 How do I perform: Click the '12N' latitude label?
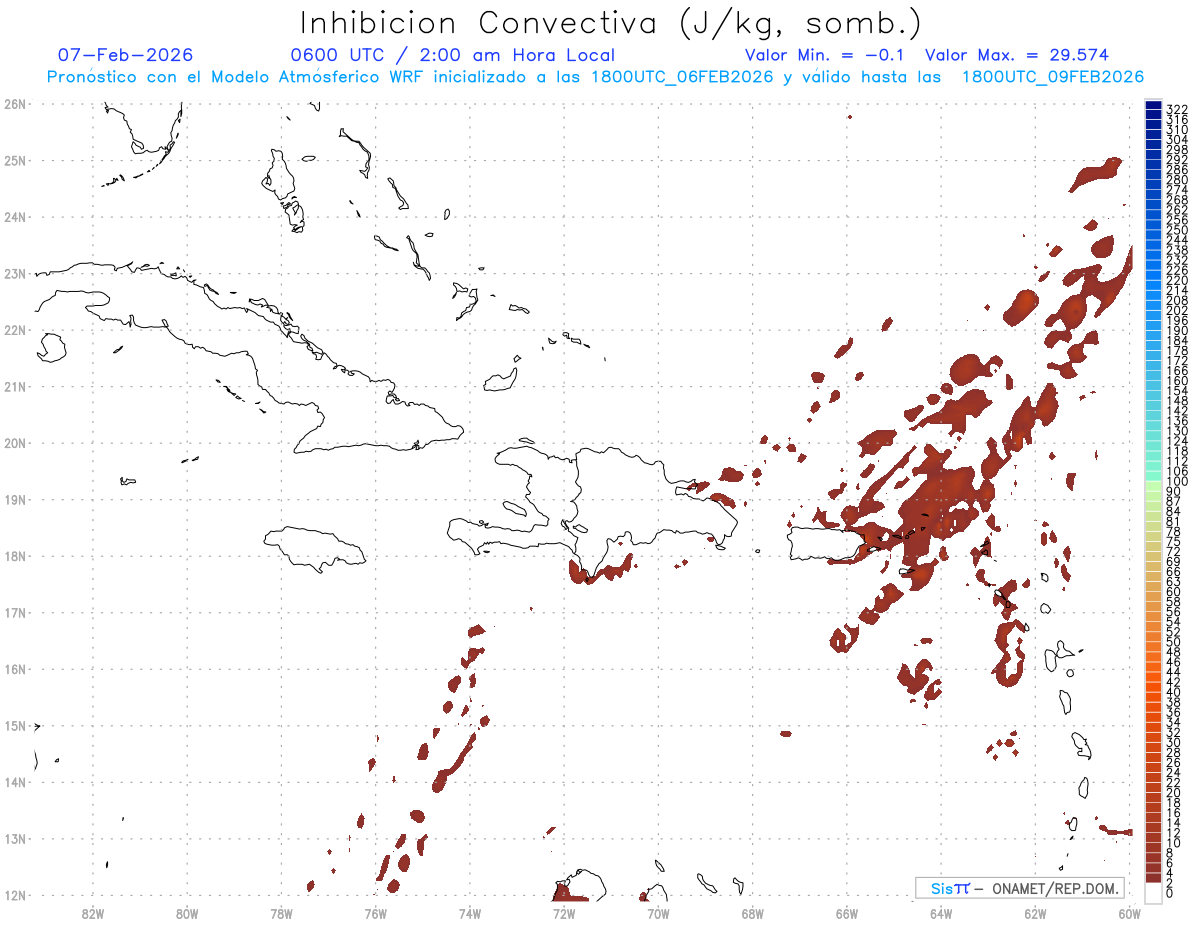coord(14,895)
